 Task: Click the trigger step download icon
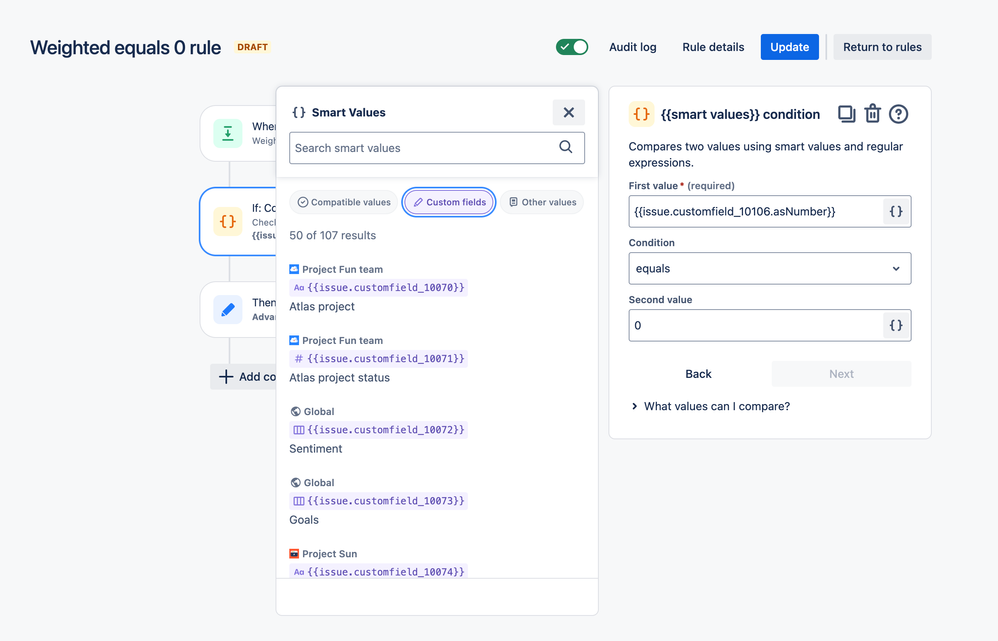click(228, 134)
